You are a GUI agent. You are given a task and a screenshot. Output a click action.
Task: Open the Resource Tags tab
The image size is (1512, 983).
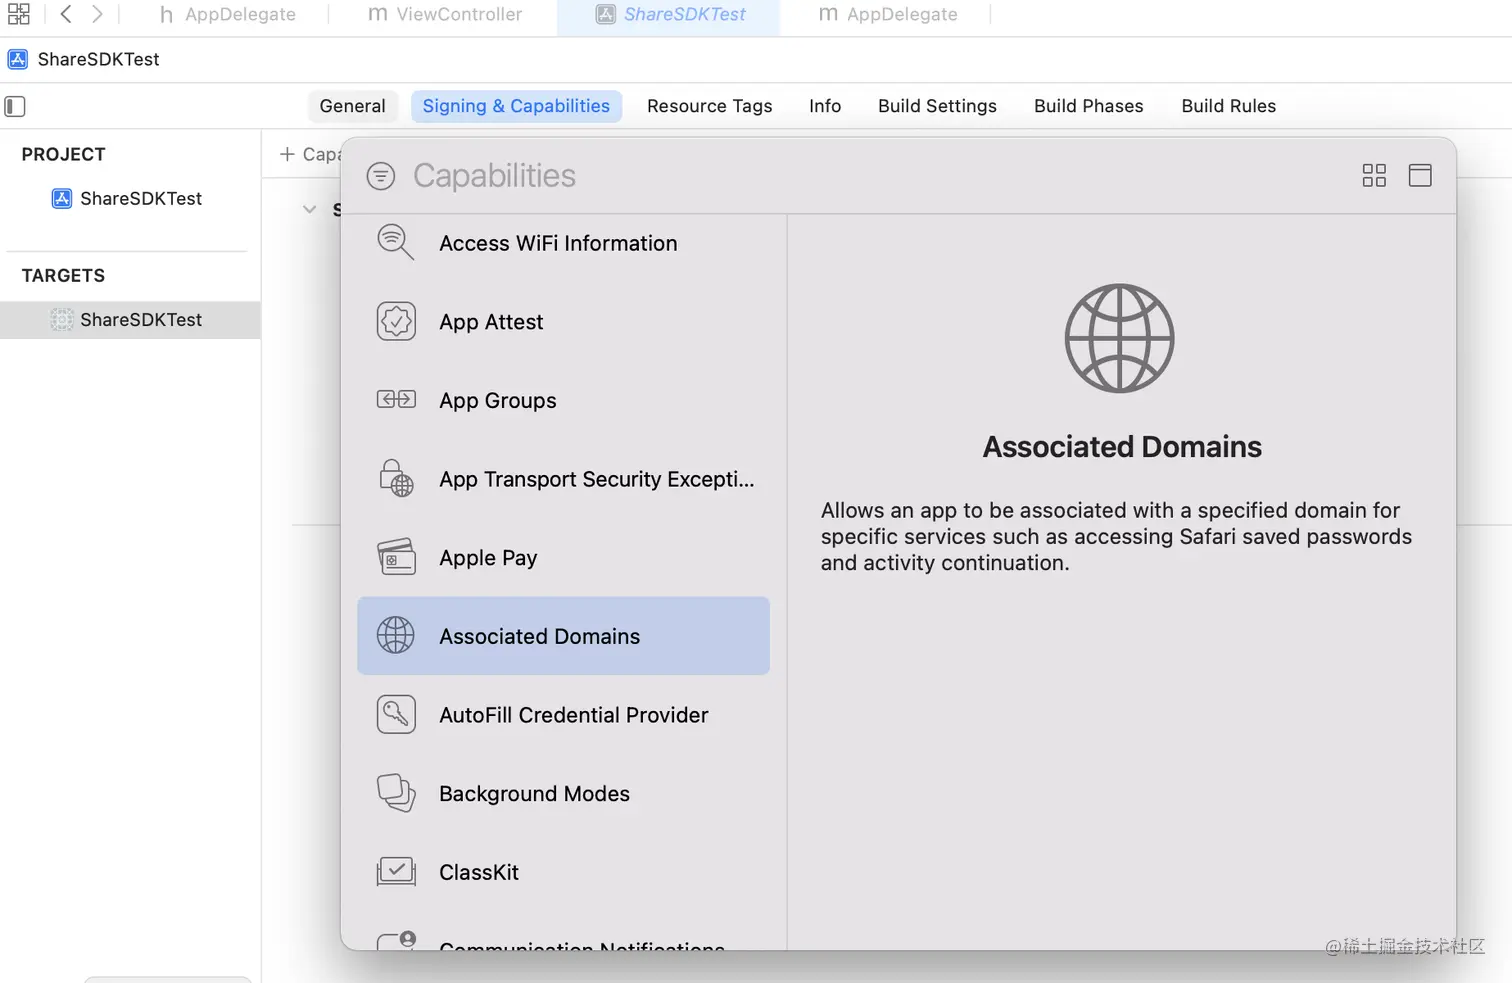(710, 106)
